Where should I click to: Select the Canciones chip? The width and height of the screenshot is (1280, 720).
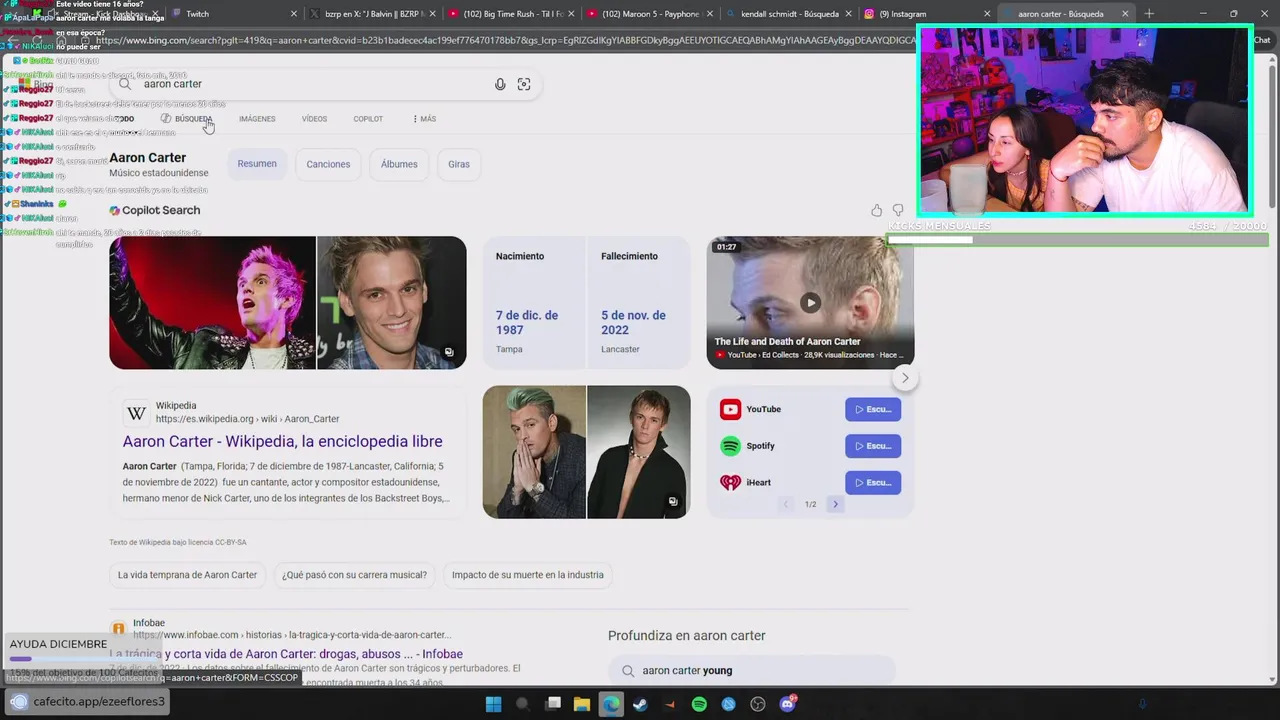click(328, 164)
